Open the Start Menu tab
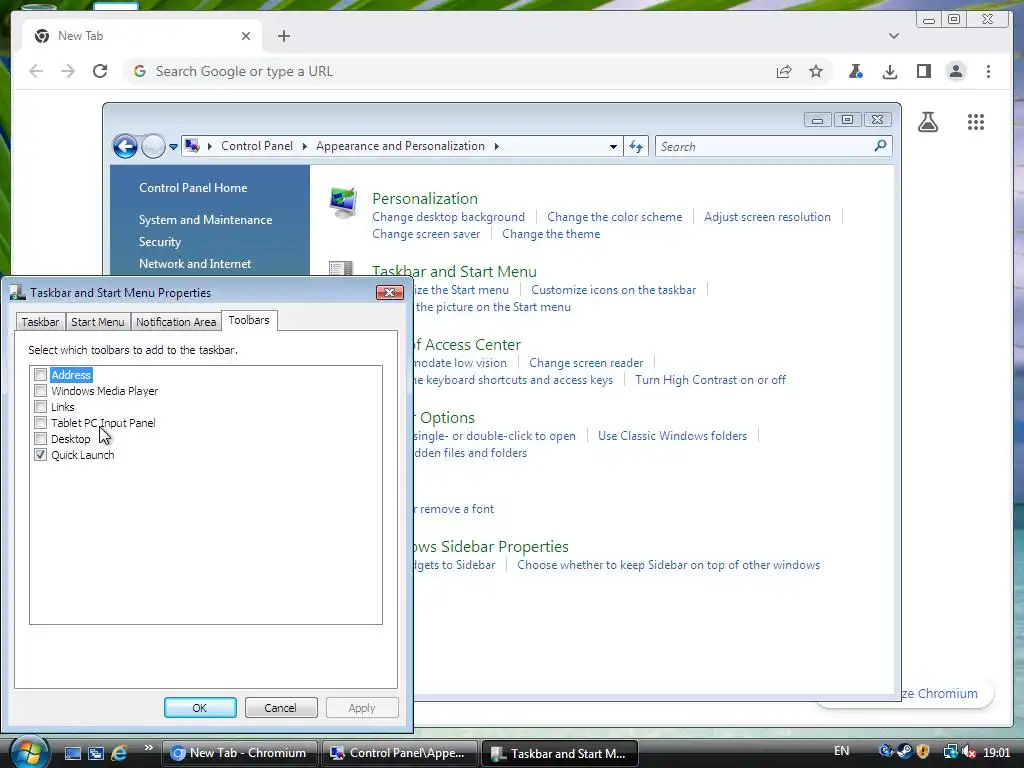The width and height of the screenshot is (1024, 768). tap(97, 322)
